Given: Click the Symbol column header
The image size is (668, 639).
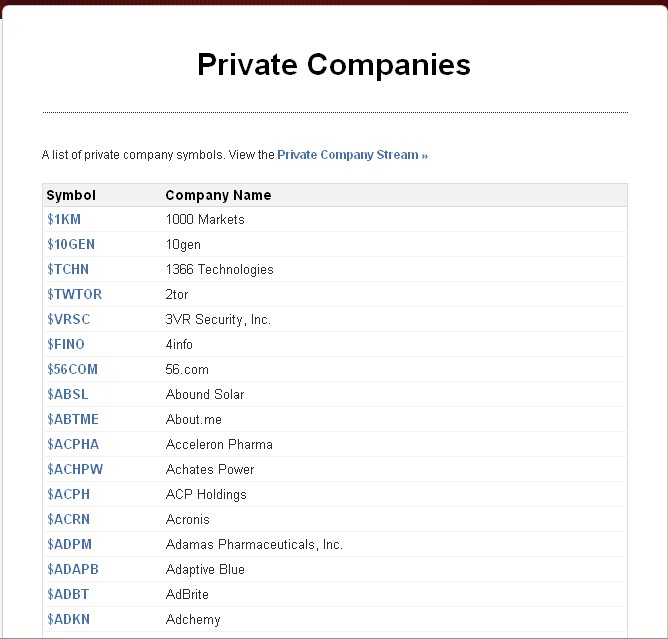Looking at the screenshot, I should (71, 195).
